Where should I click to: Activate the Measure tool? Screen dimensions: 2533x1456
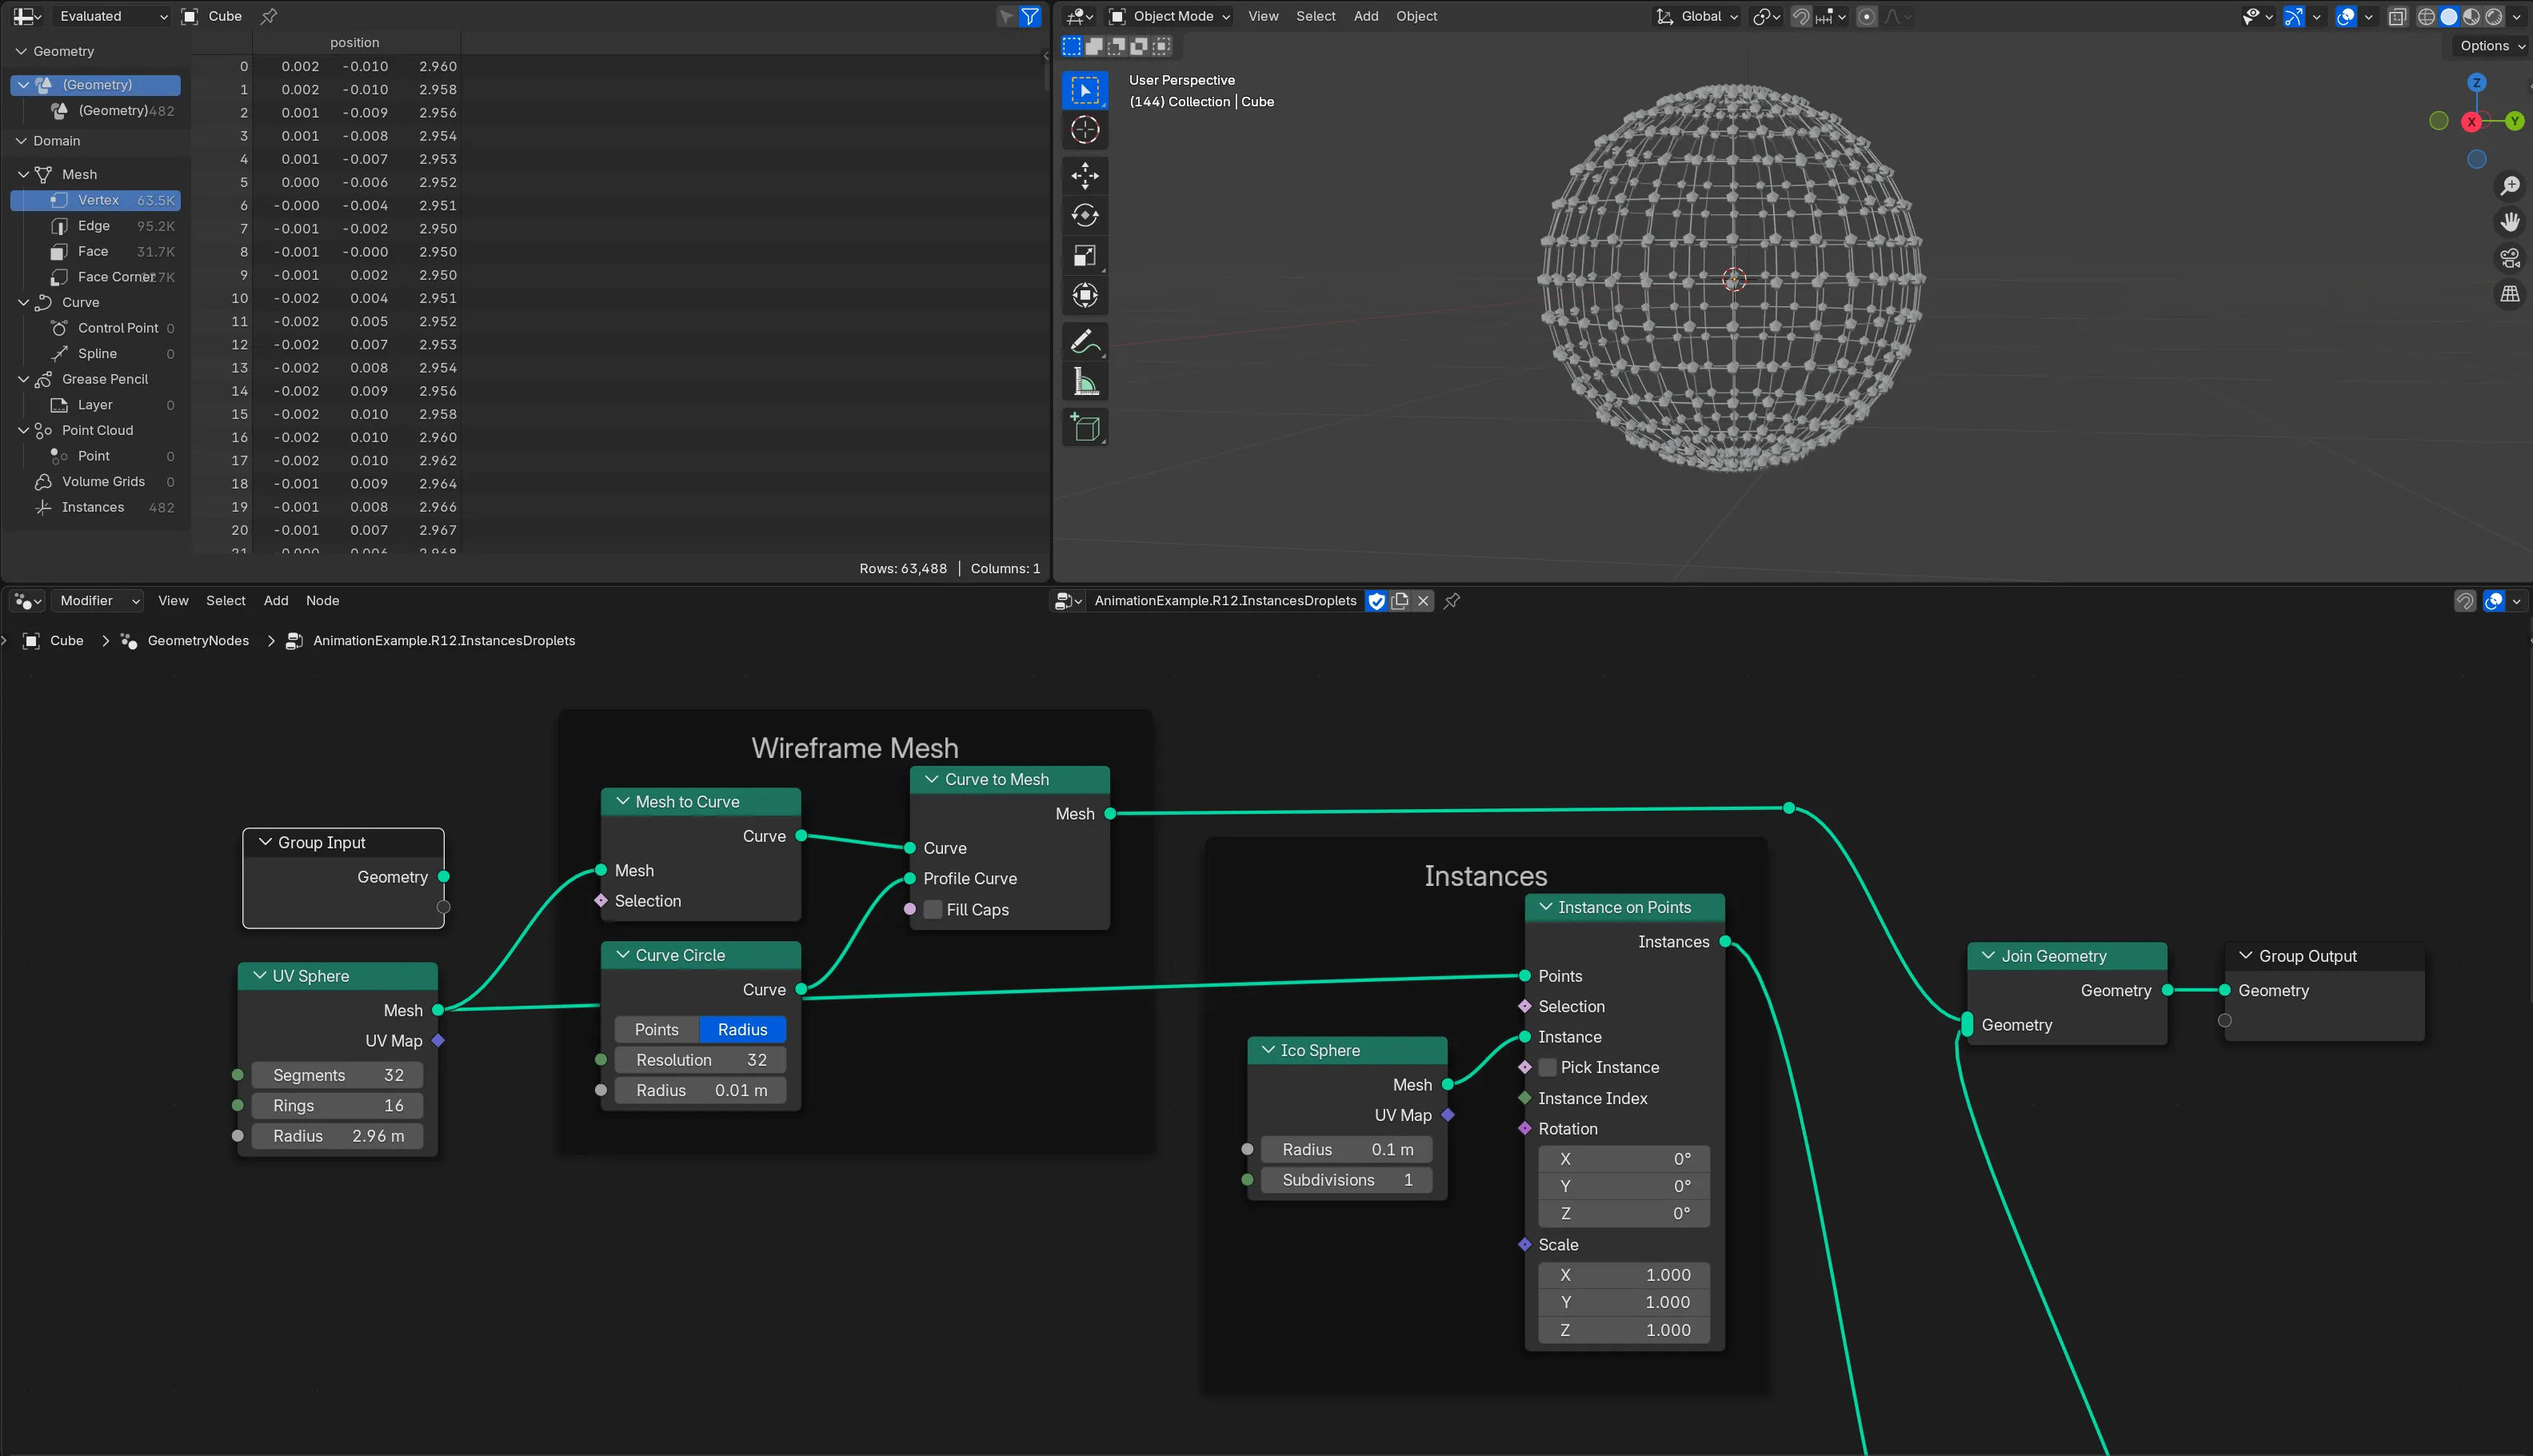(1085, 381)
